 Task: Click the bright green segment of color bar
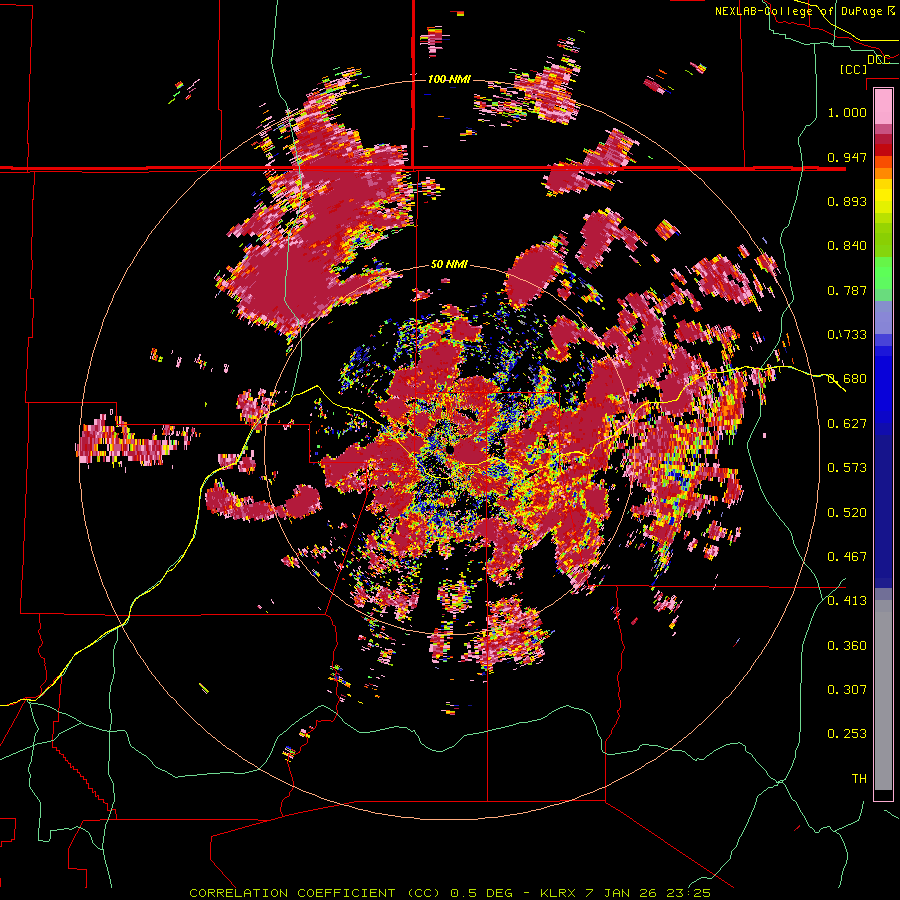point(883,274)
